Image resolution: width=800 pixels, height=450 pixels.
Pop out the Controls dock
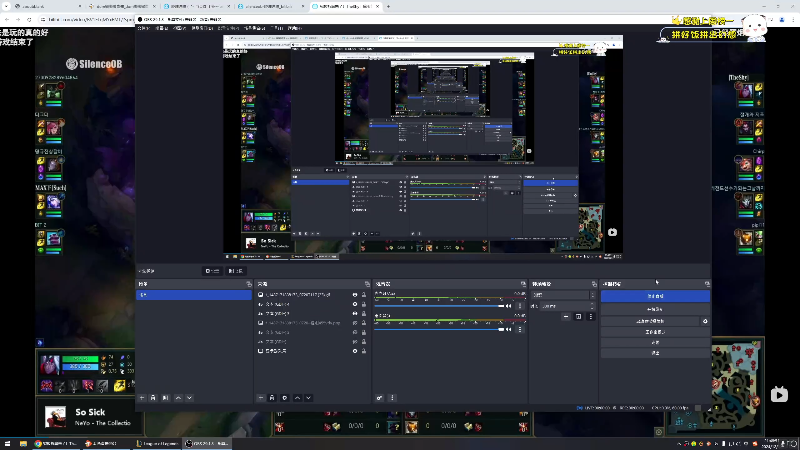[x=707, y=284]
